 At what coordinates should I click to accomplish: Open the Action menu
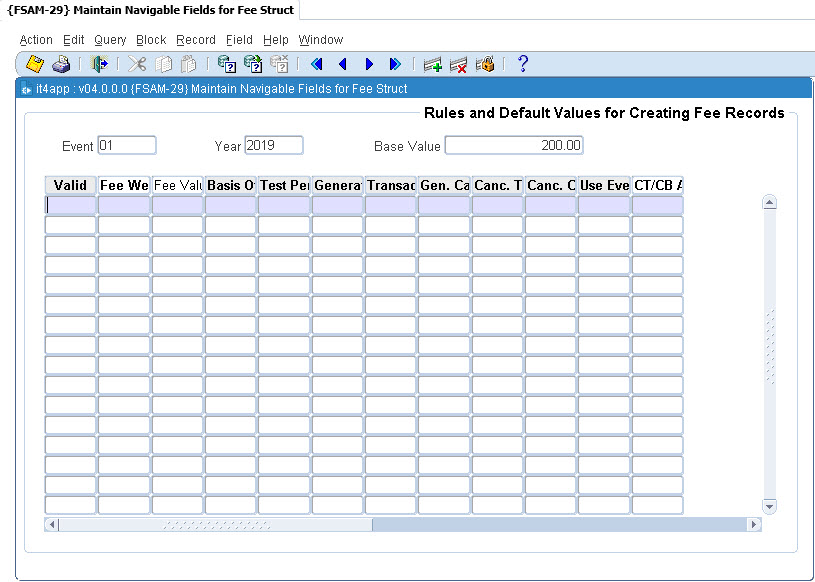[36, 40]
